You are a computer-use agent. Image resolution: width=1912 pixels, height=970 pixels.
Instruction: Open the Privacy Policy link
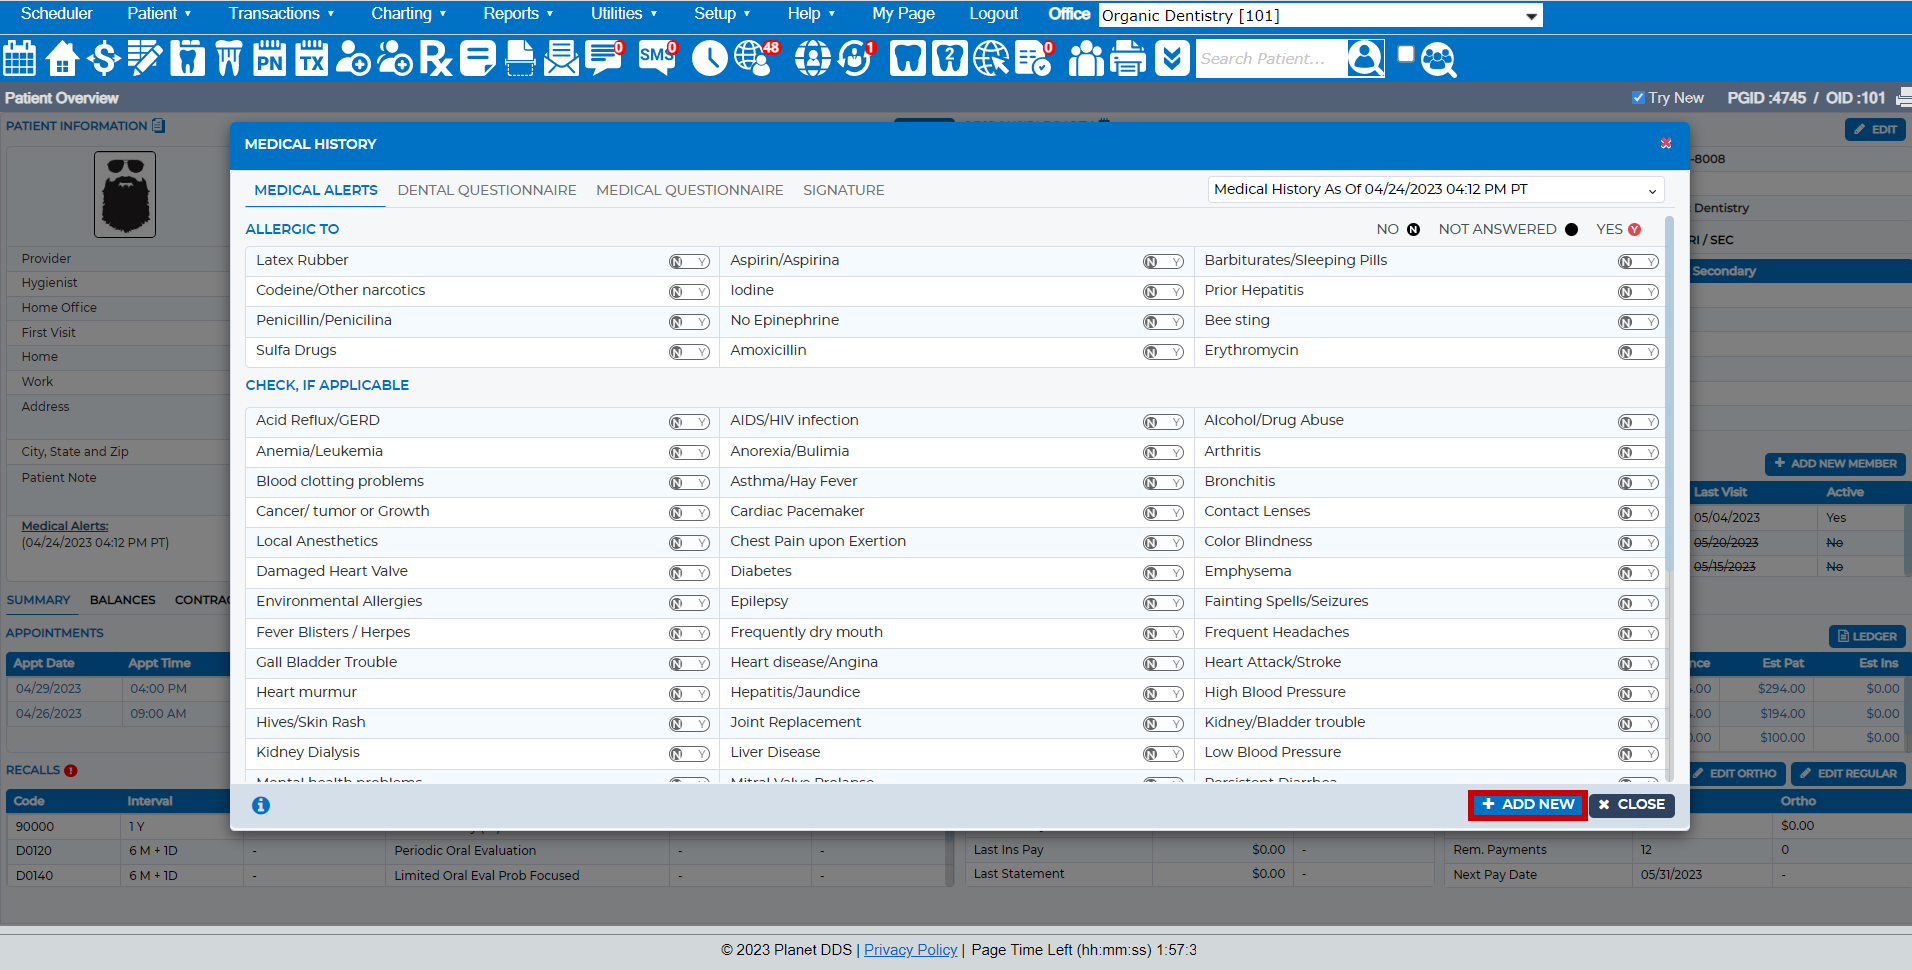910,950
